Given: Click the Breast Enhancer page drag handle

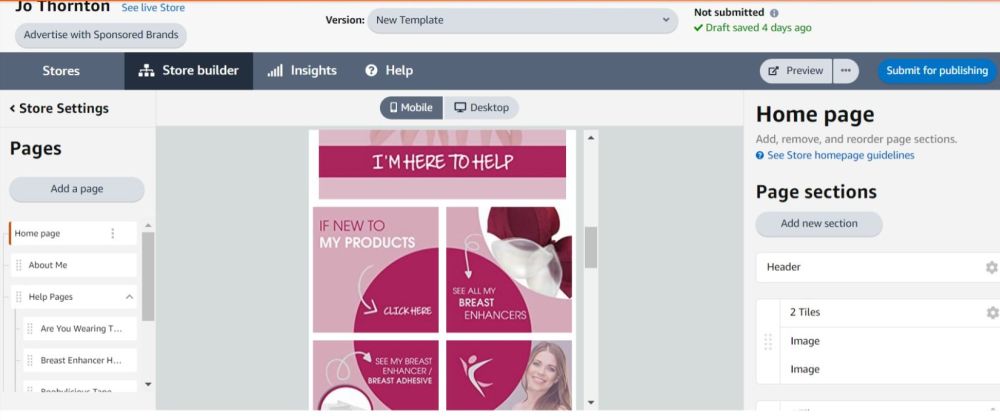Looking at the screenshot, I should 29,360.
